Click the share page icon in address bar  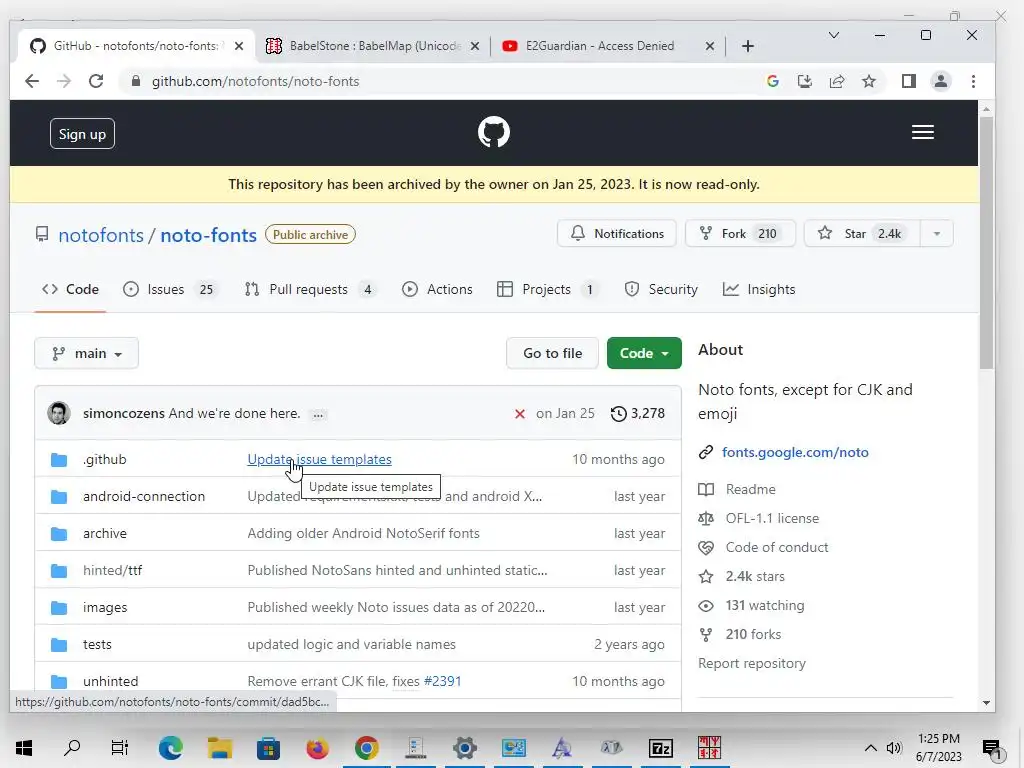coord(837,81)
